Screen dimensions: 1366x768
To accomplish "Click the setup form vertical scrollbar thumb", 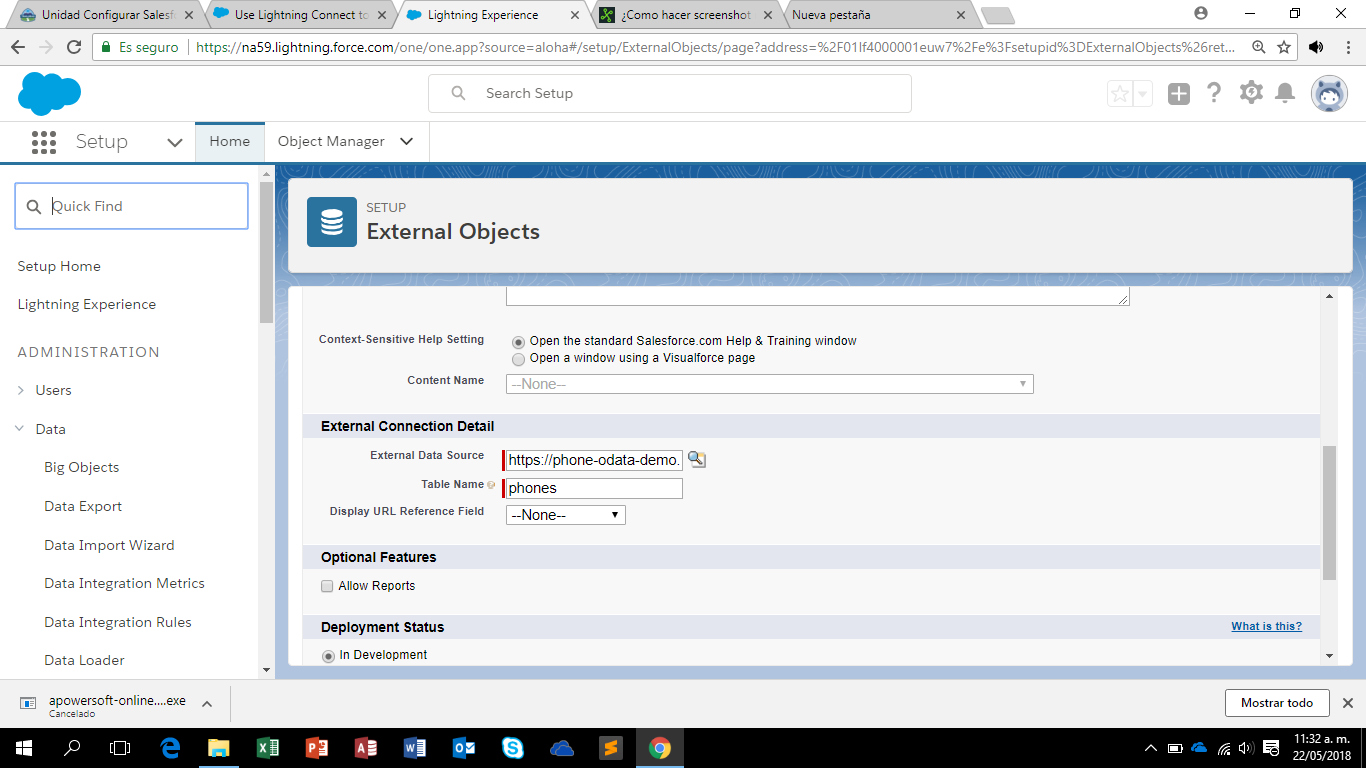I will tap(1329, 513).
